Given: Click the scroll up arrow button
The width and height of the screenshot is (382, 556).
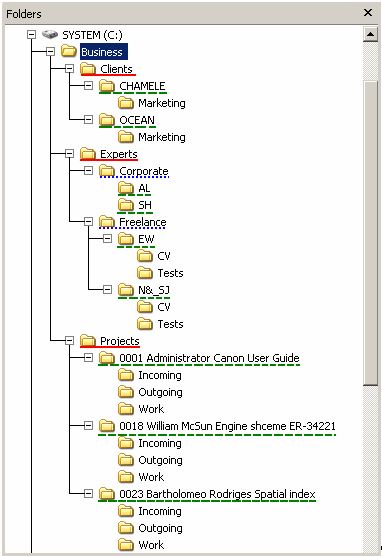Looking at the screenshot, I should click(x=370, y=34).
